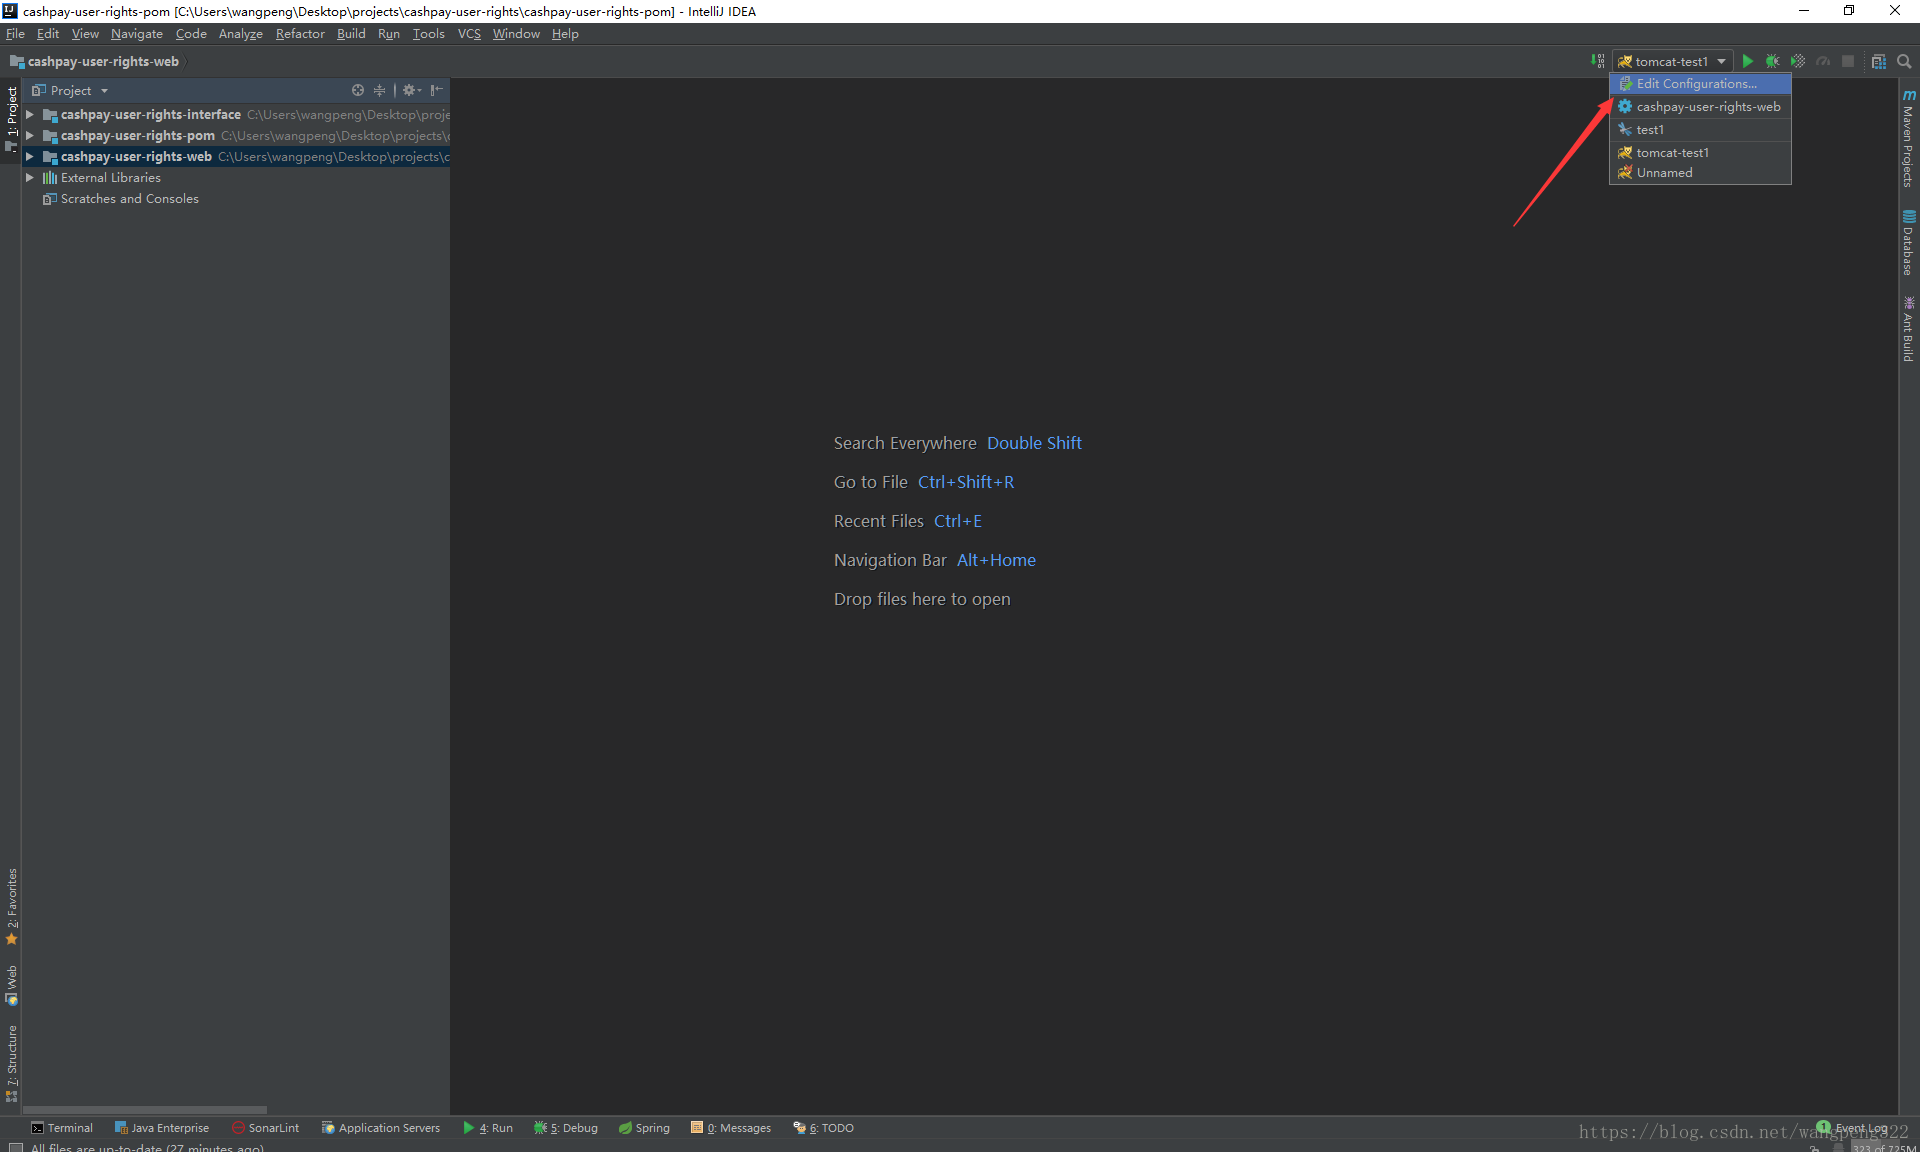Open the Tools menu
The height and width of the screenshot is (1152, 1920).
point(429,34)
